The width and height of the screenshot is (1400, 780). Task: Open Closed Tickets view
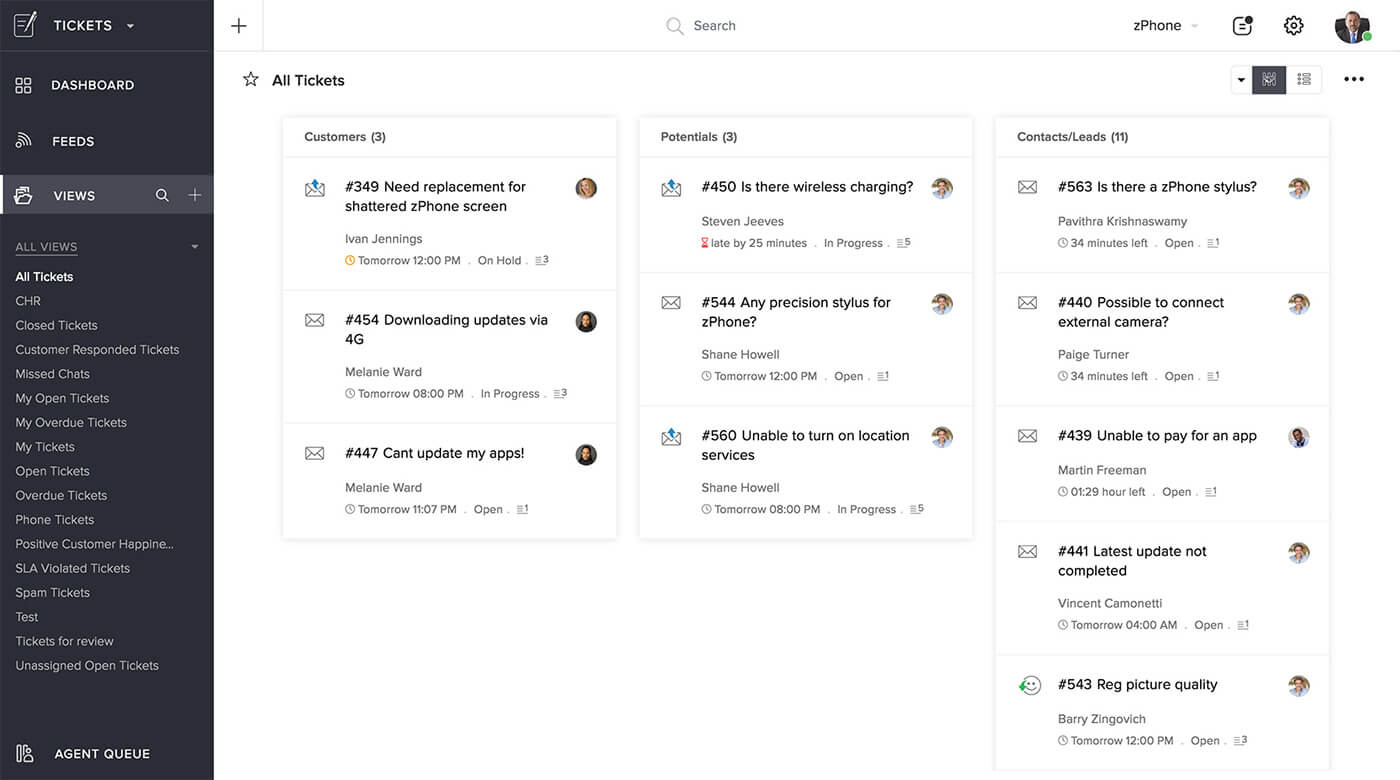coord(56,325)
